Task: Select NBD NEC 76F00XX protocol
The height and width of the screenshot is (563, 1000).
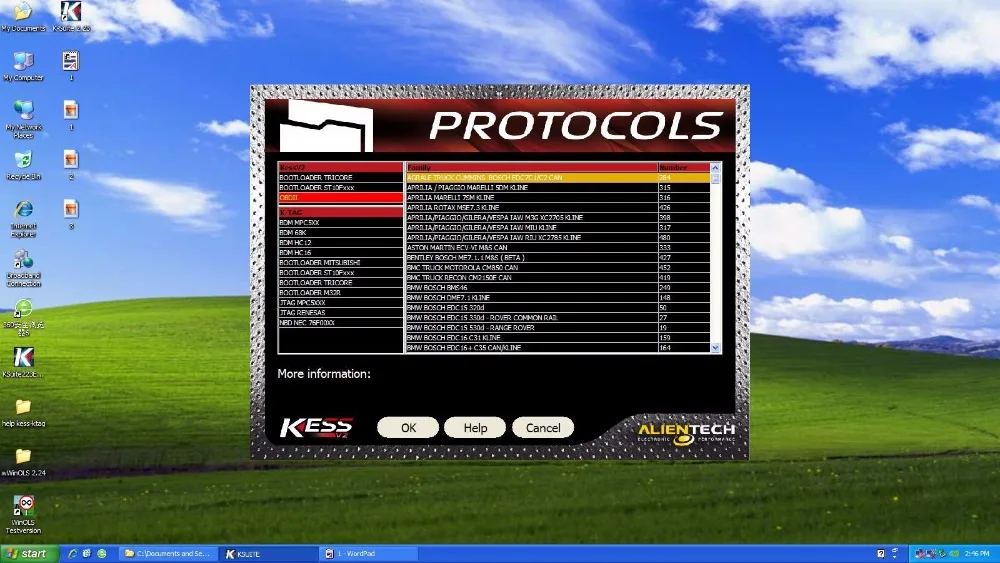Action: 341,323
